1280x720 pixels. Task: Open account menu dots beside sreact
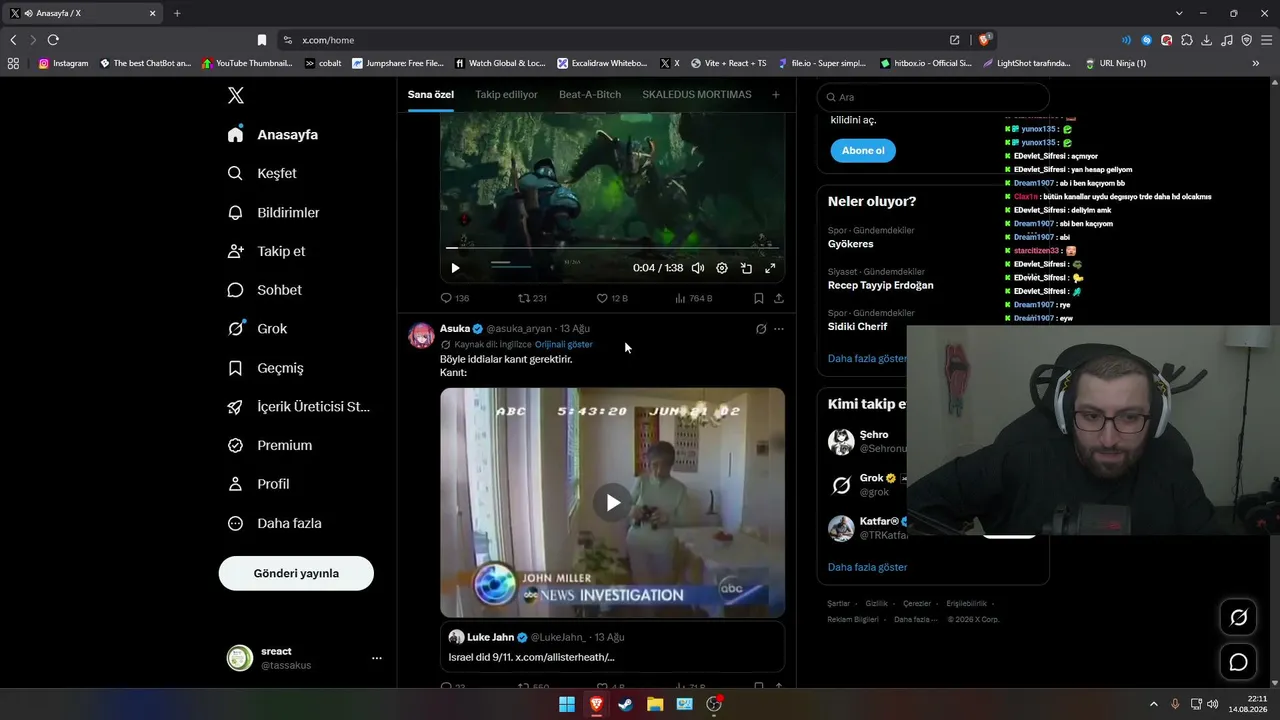point(377,658)
